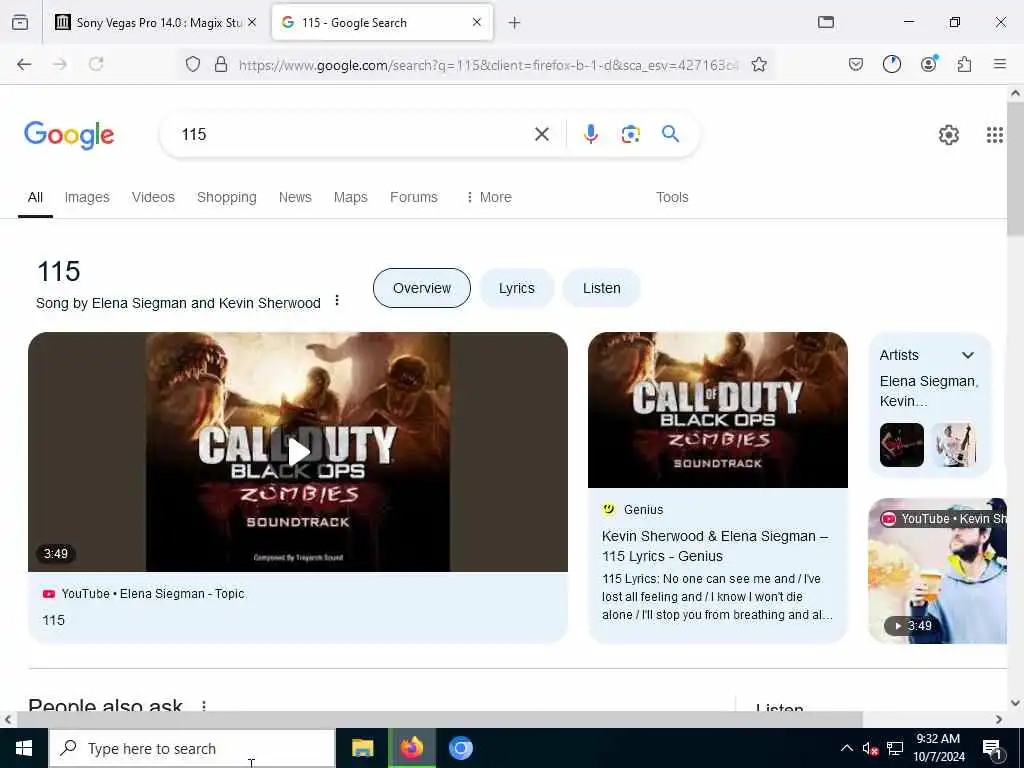Click the Overview chip
Viewport: 1024px width, 768px height.
[x=422, y=288]
